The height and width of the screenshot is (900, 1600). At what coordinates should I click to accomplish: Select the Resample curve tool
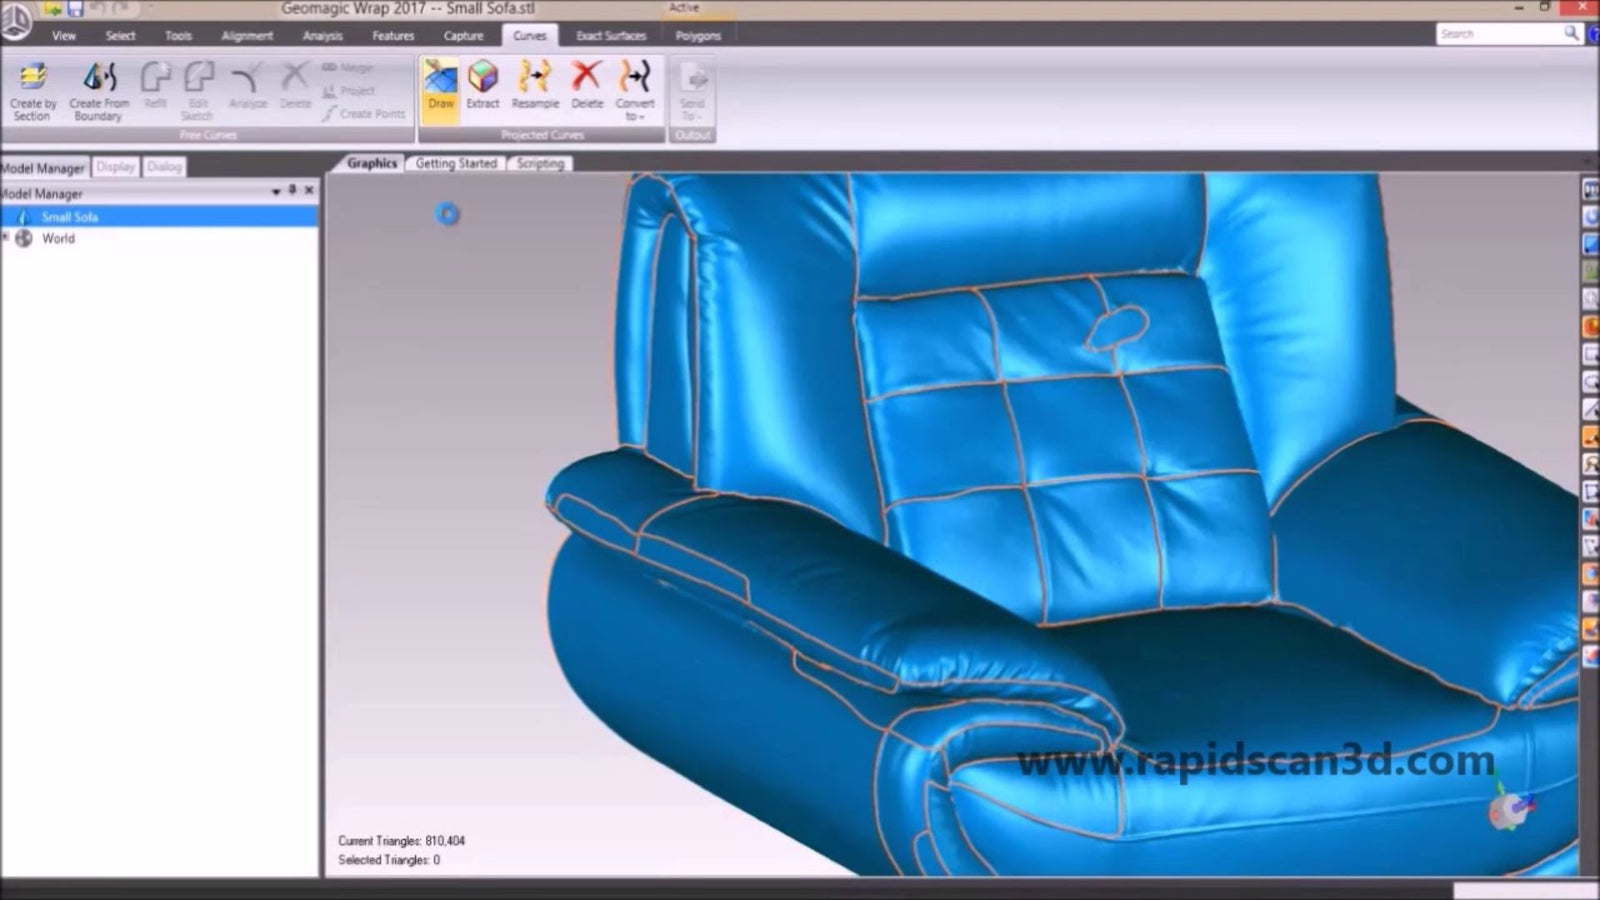[x=535, y=90]
